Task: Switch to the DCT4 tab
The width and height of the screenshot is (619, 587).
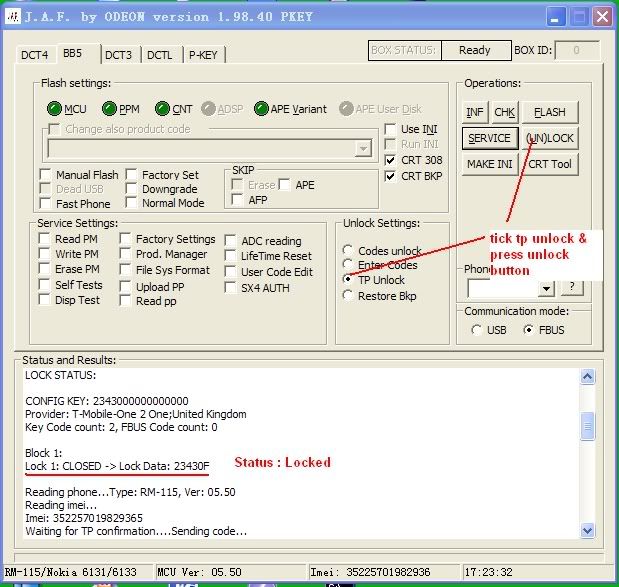Action: [35, 55]
